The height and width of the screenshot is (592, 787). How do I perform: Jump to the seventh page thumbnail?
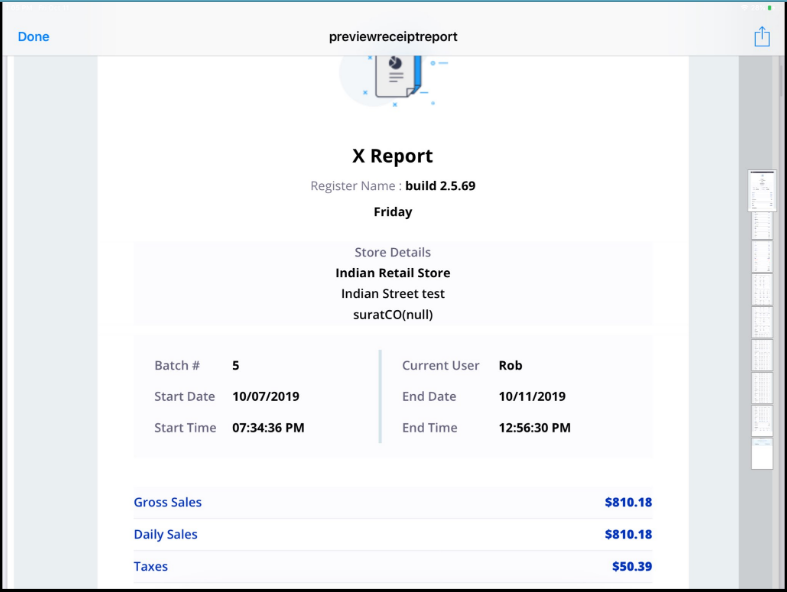point(762,388)
